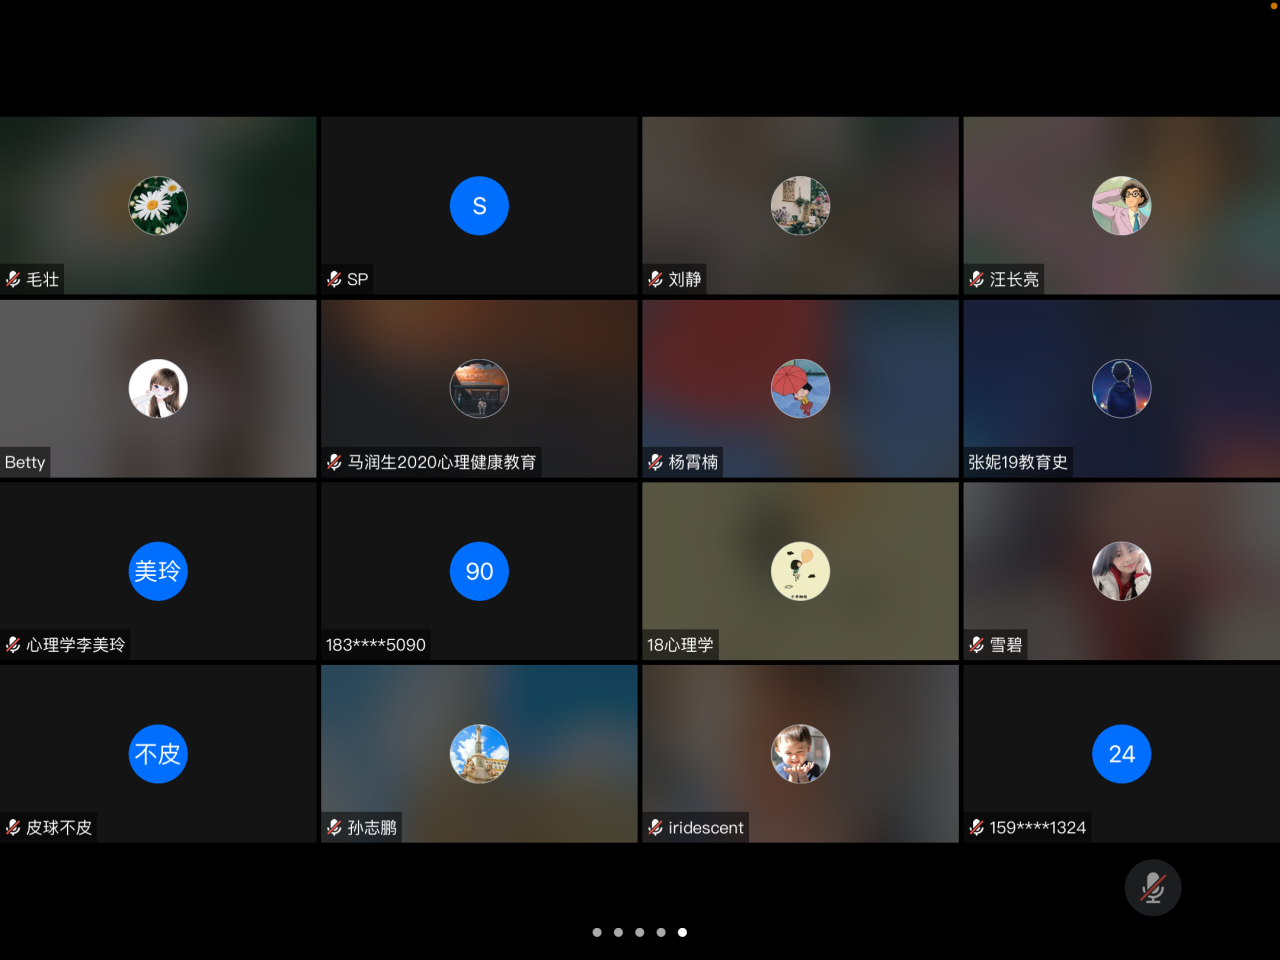Image resolution: width=1280 pixels, height=960 pixels.
Task: Select the blue "S" avatar for SP
Action: (x=479, y=206)
